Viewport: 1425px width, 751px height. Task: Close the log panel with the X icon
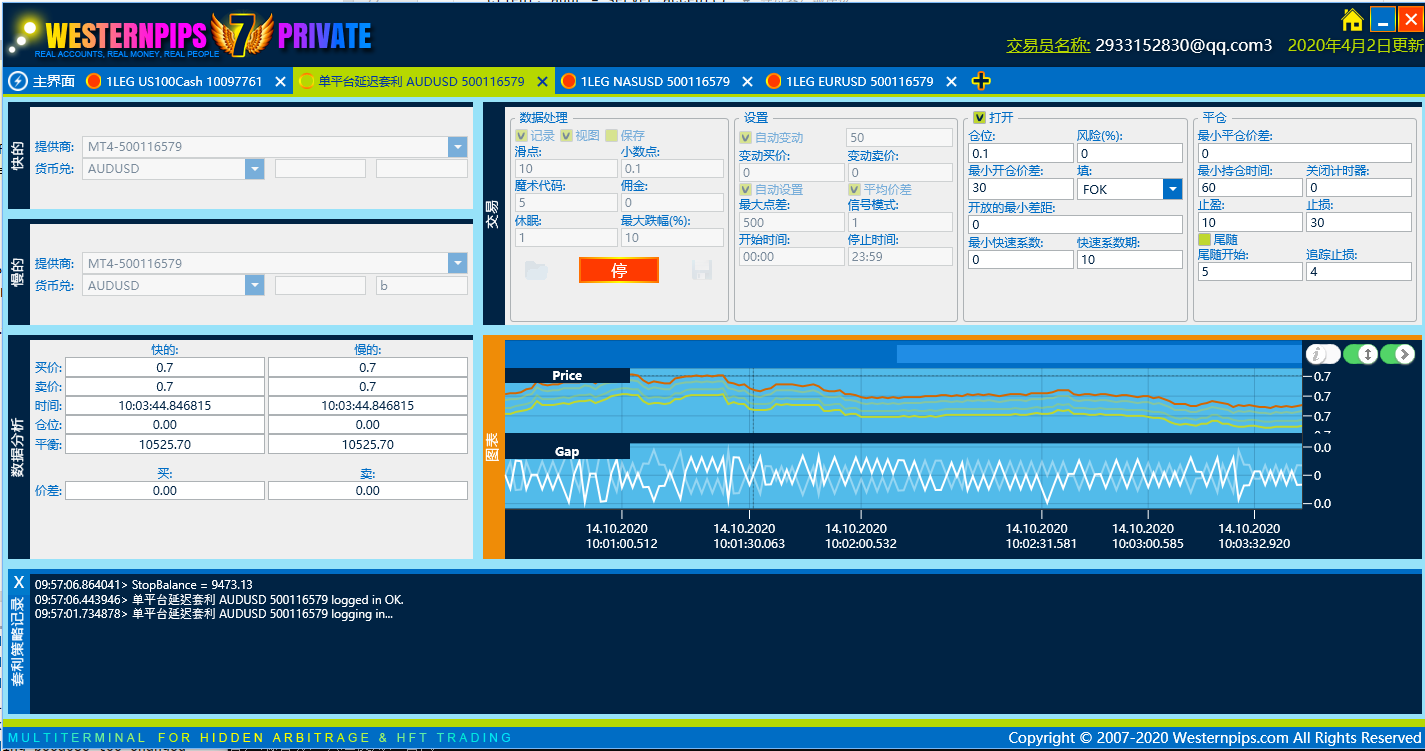pos(18,582)
